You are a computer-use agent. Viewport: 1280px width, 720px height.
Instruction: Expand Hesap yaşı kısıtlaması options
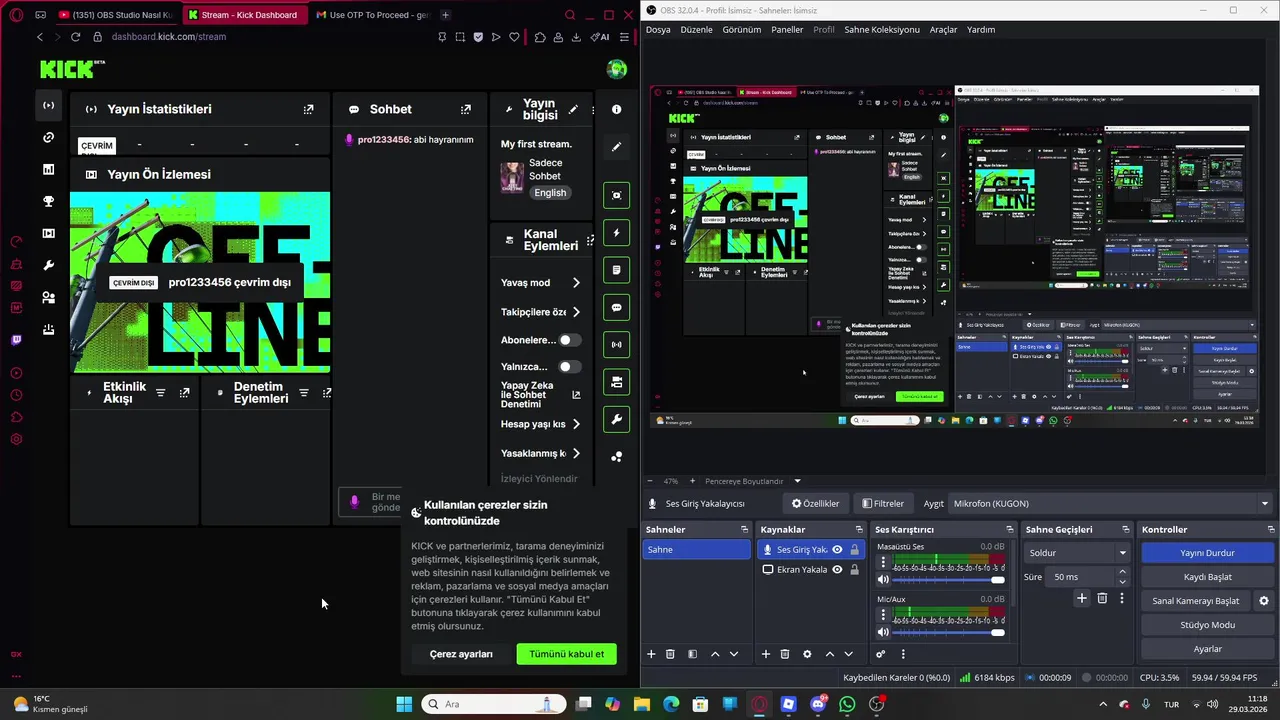click(576, 424)
